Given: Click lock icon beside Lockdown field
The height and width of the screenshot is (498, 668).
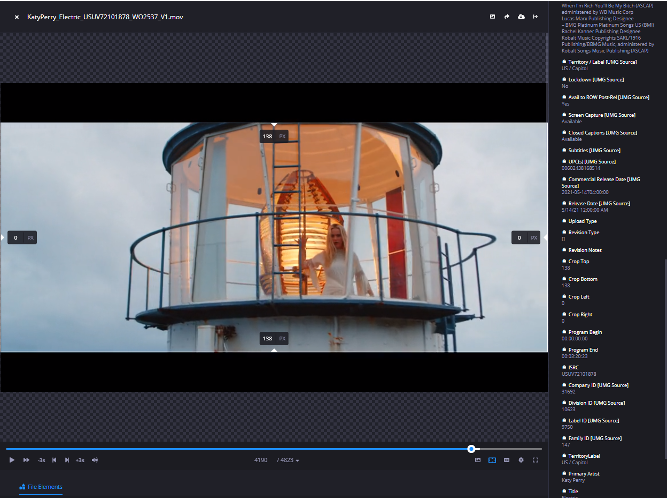Looking at the screenshot, I should point(564,80).
